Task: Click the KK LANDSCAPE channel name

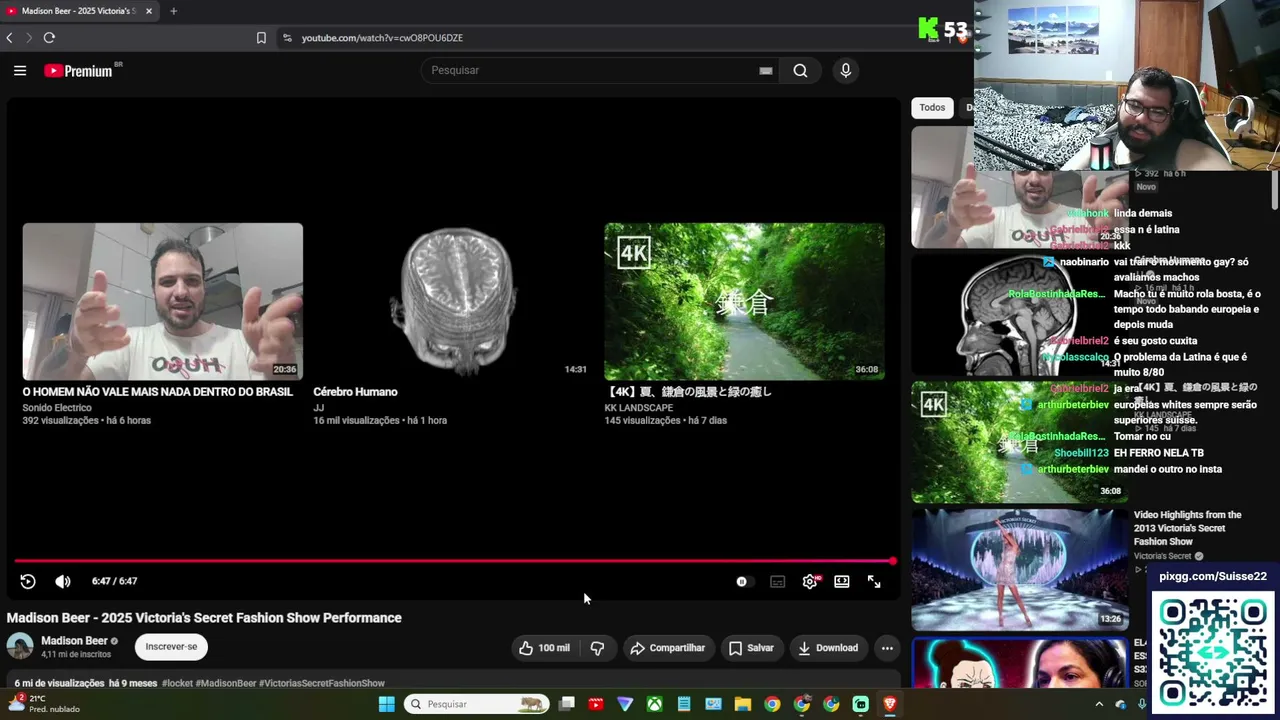Action: coord(638,408)
